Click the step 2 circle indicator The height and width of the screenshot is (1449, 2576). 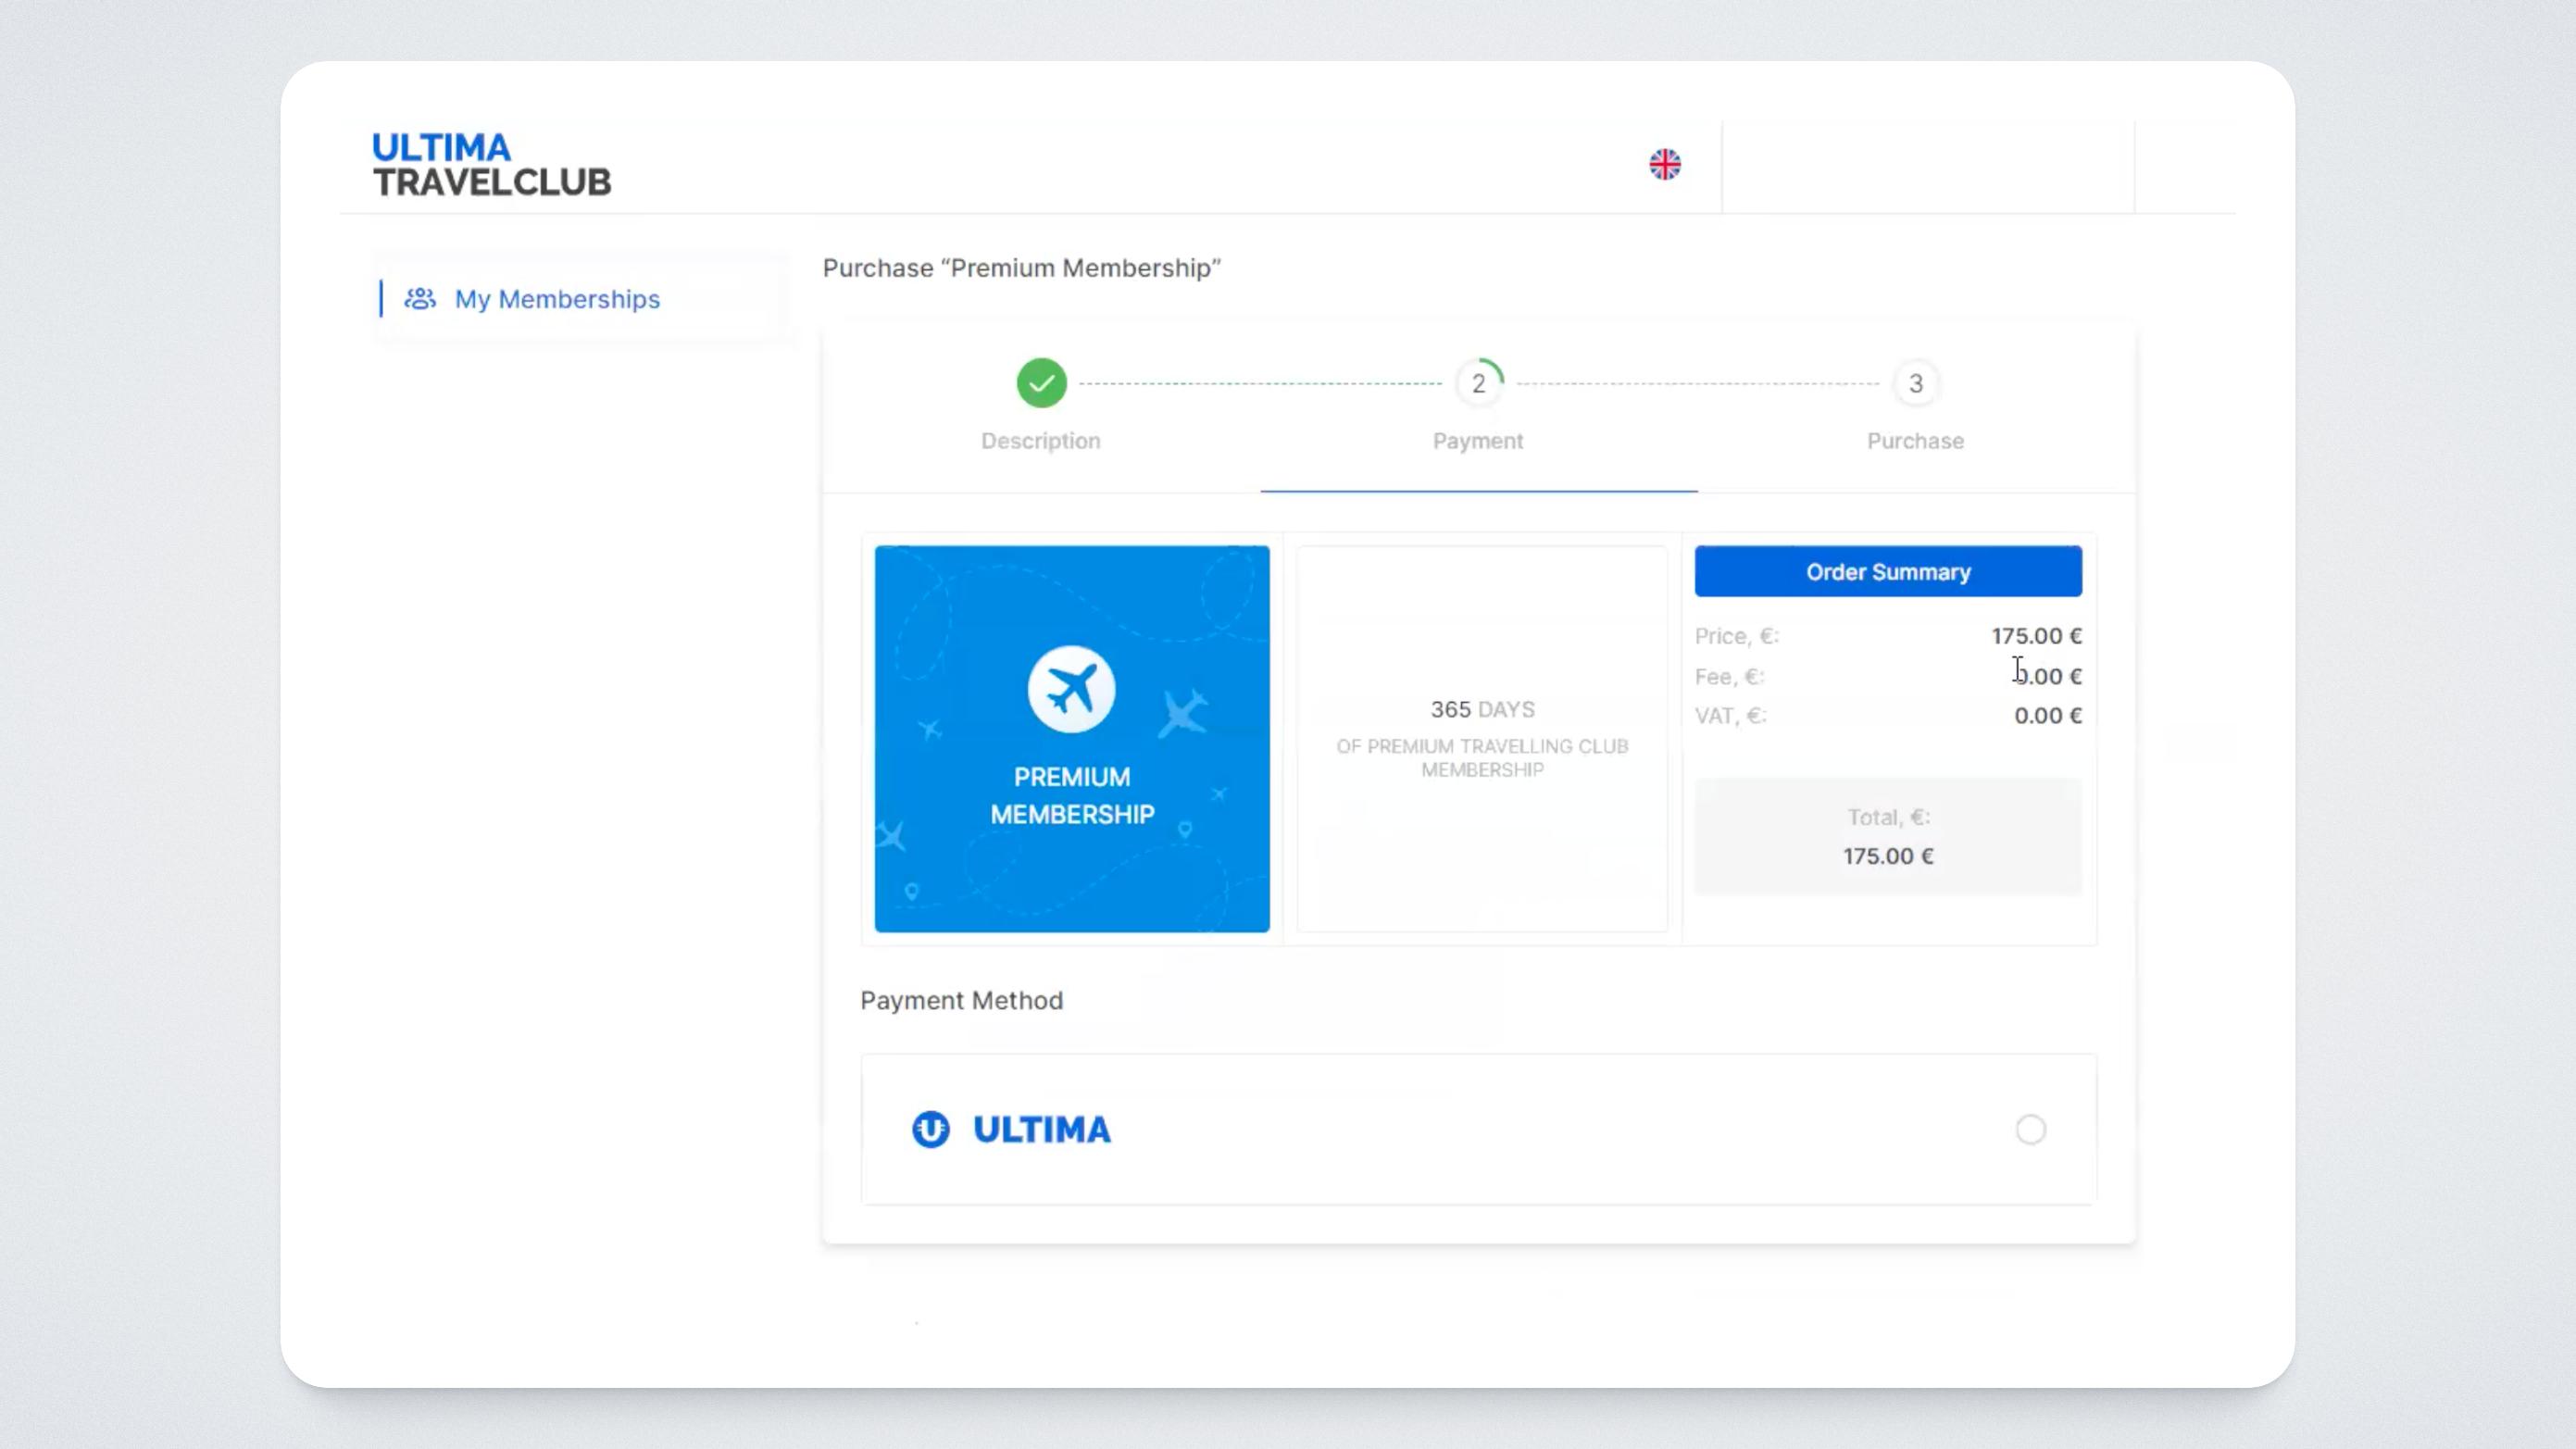click(x=1478, y=384)
